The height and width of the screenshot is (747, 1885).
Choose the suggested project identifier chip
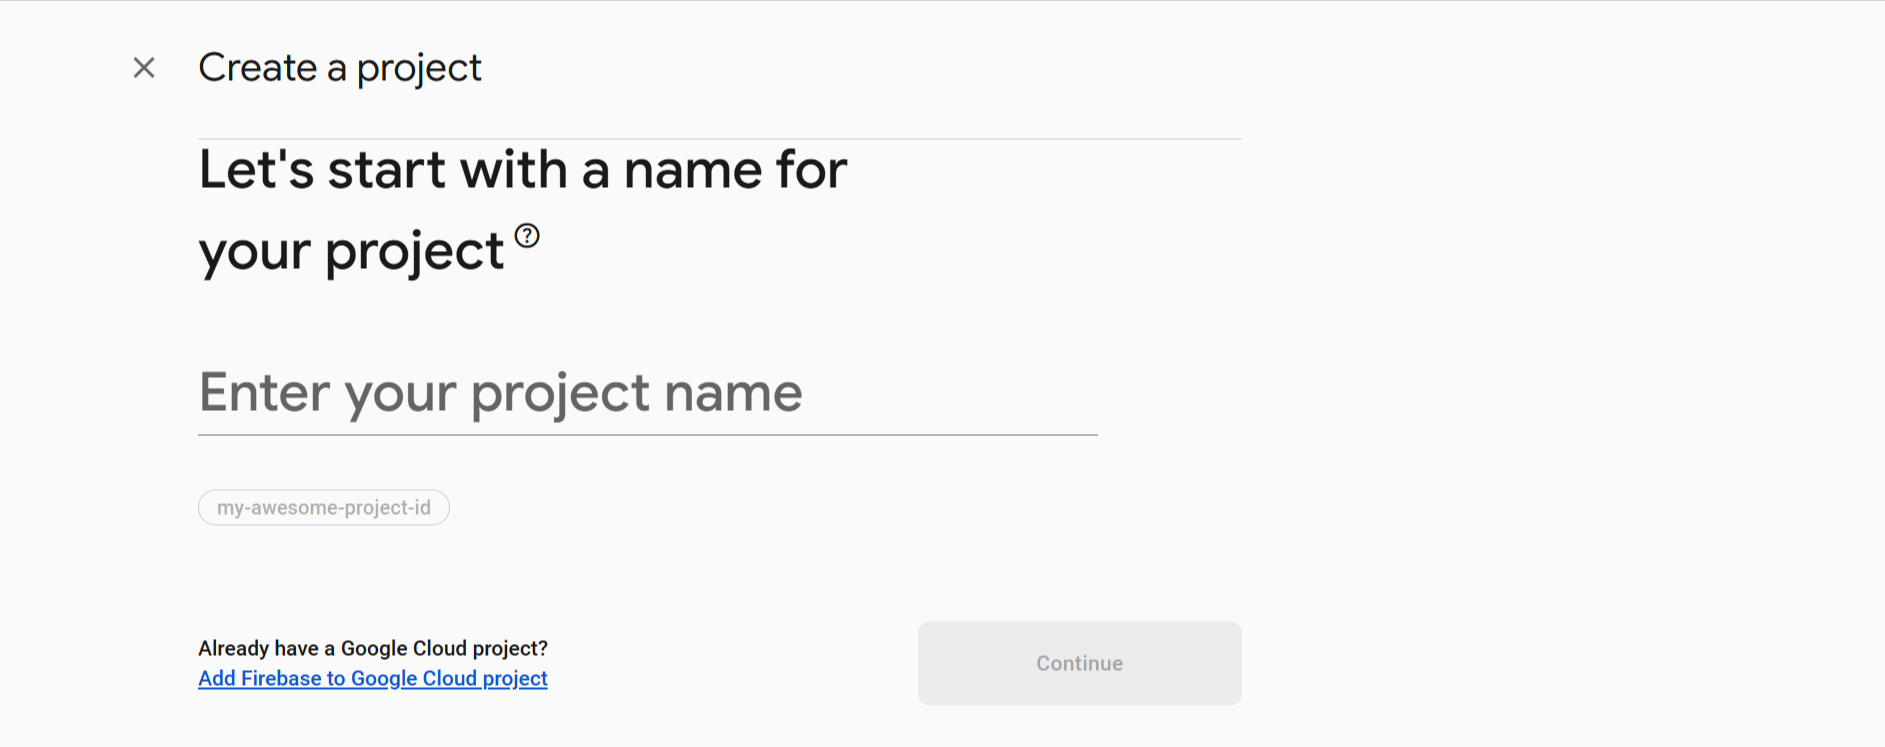[x=324, y=508]
